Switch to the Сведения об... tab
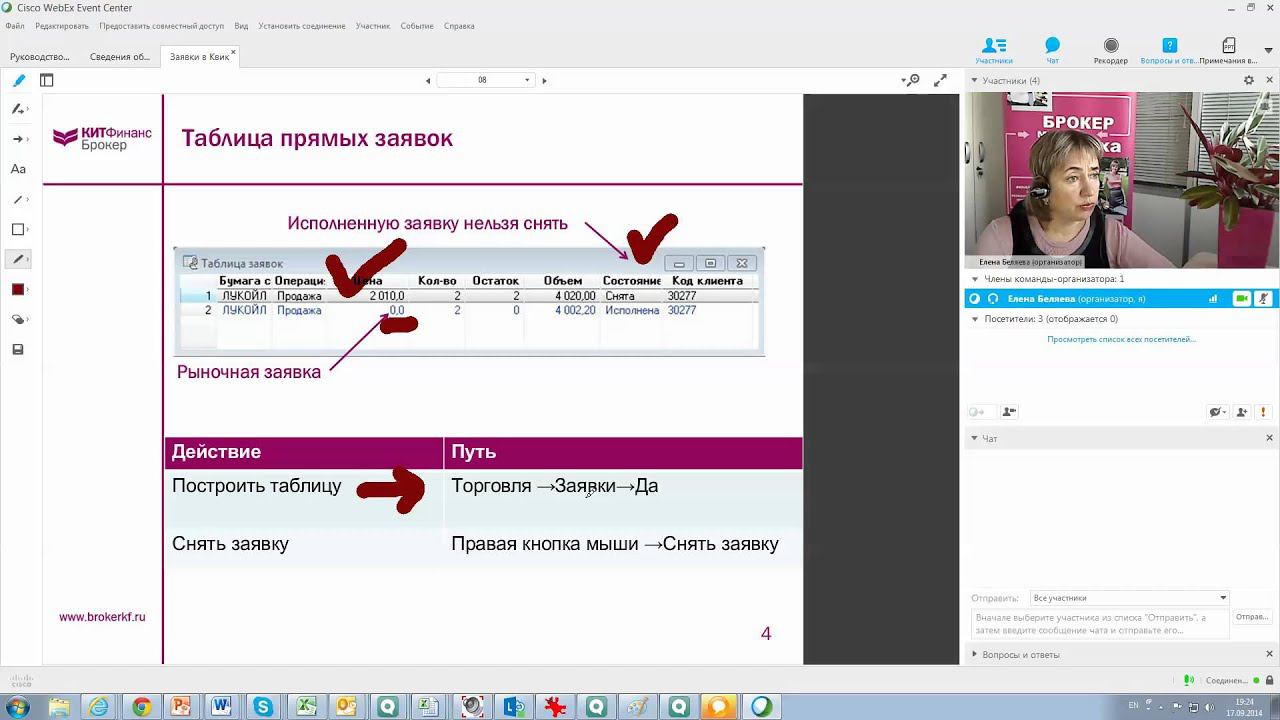 click(120, 57)
